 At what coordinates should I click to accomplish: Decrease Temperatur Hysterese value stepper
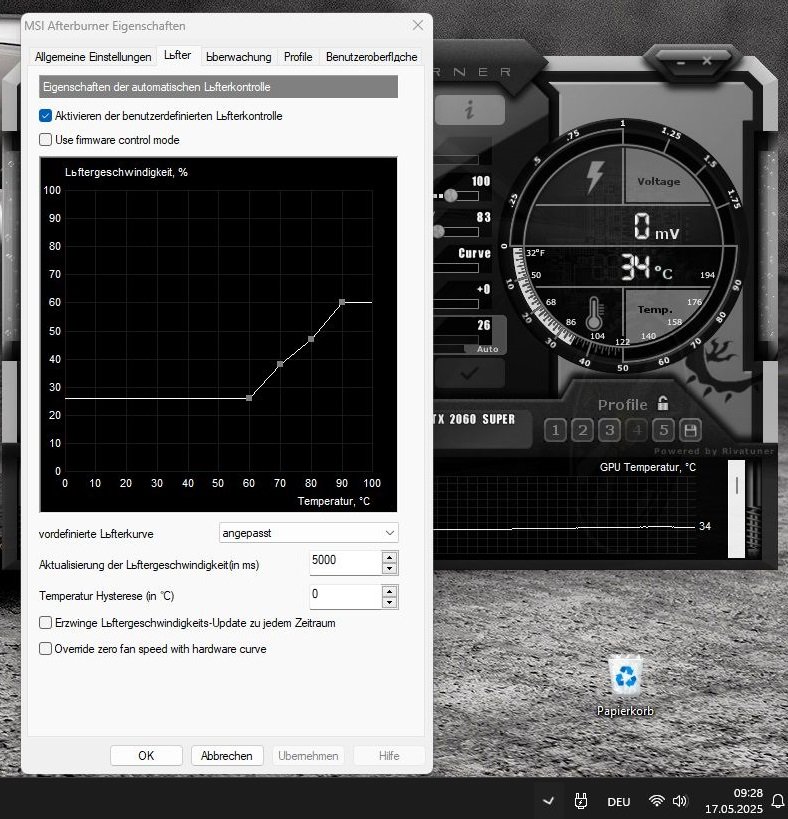[390, 603]
